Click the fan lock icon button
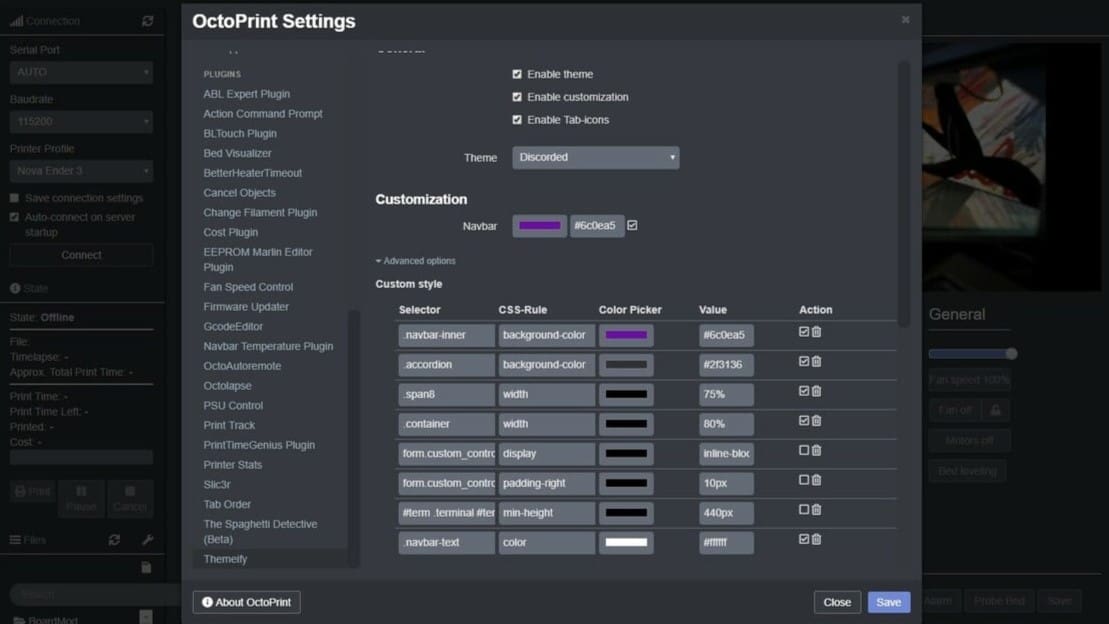 (x=996, y=410)
